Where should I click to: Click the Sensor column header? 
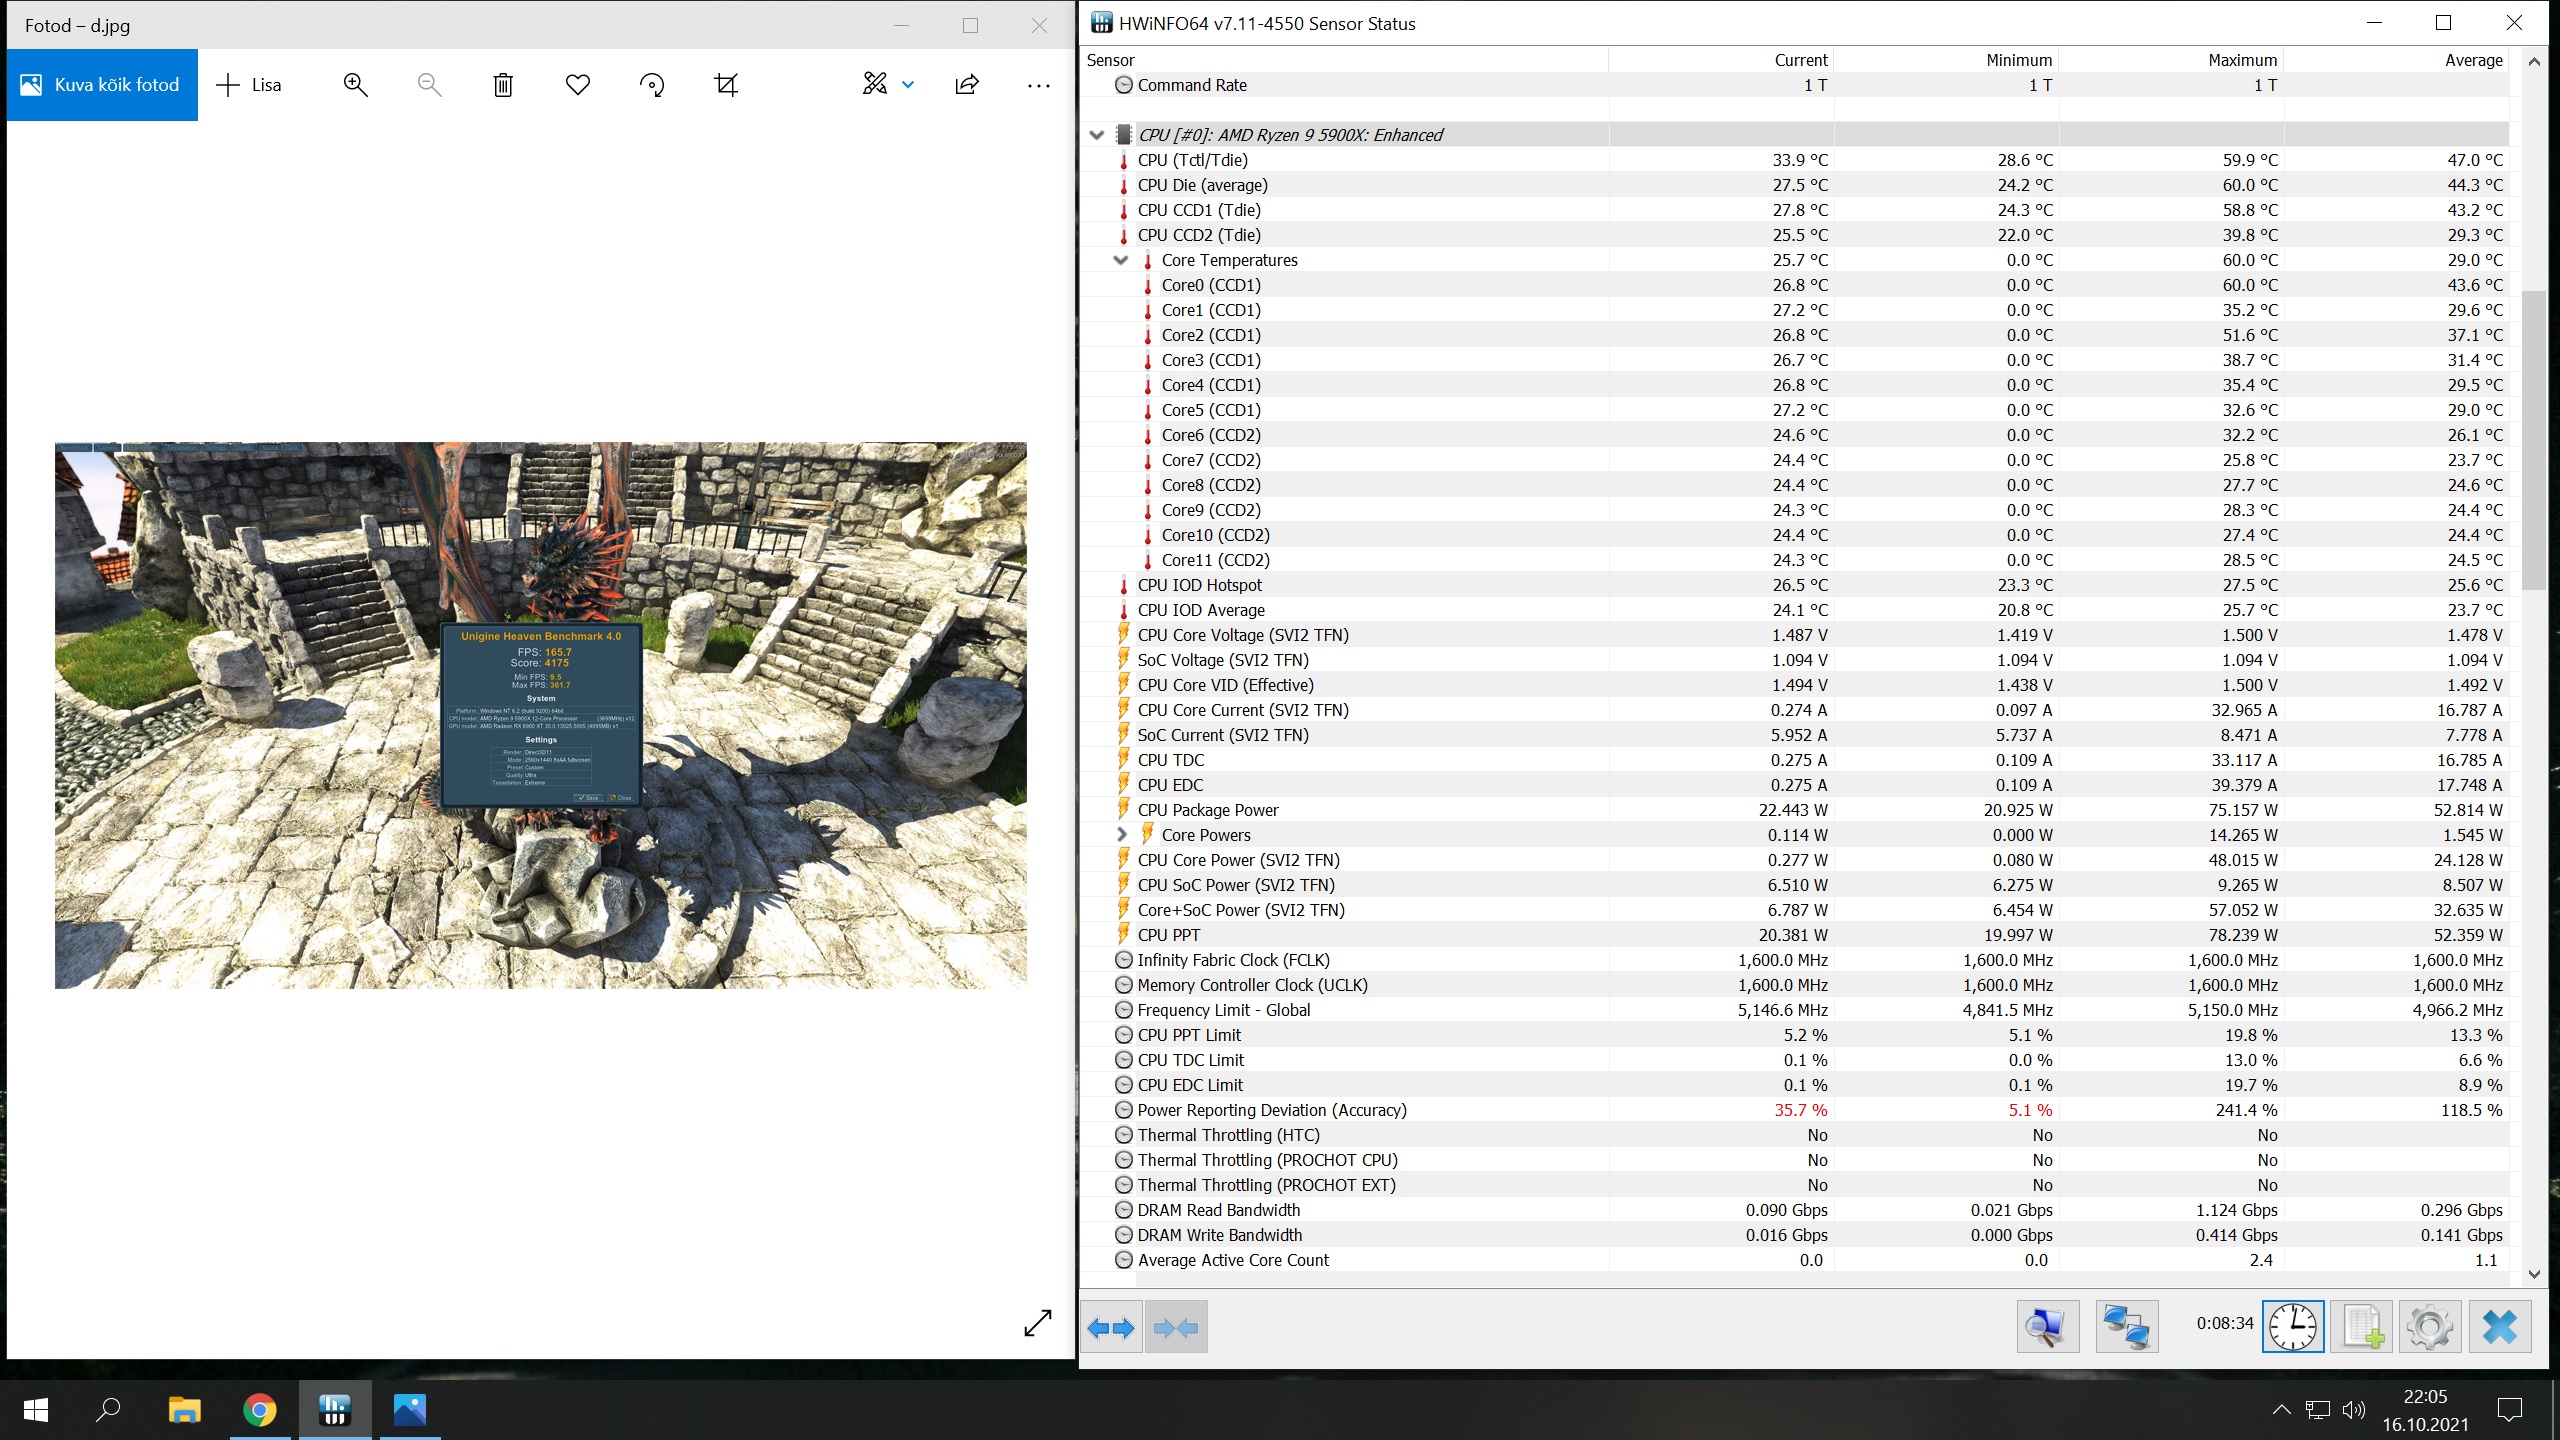1344,60
